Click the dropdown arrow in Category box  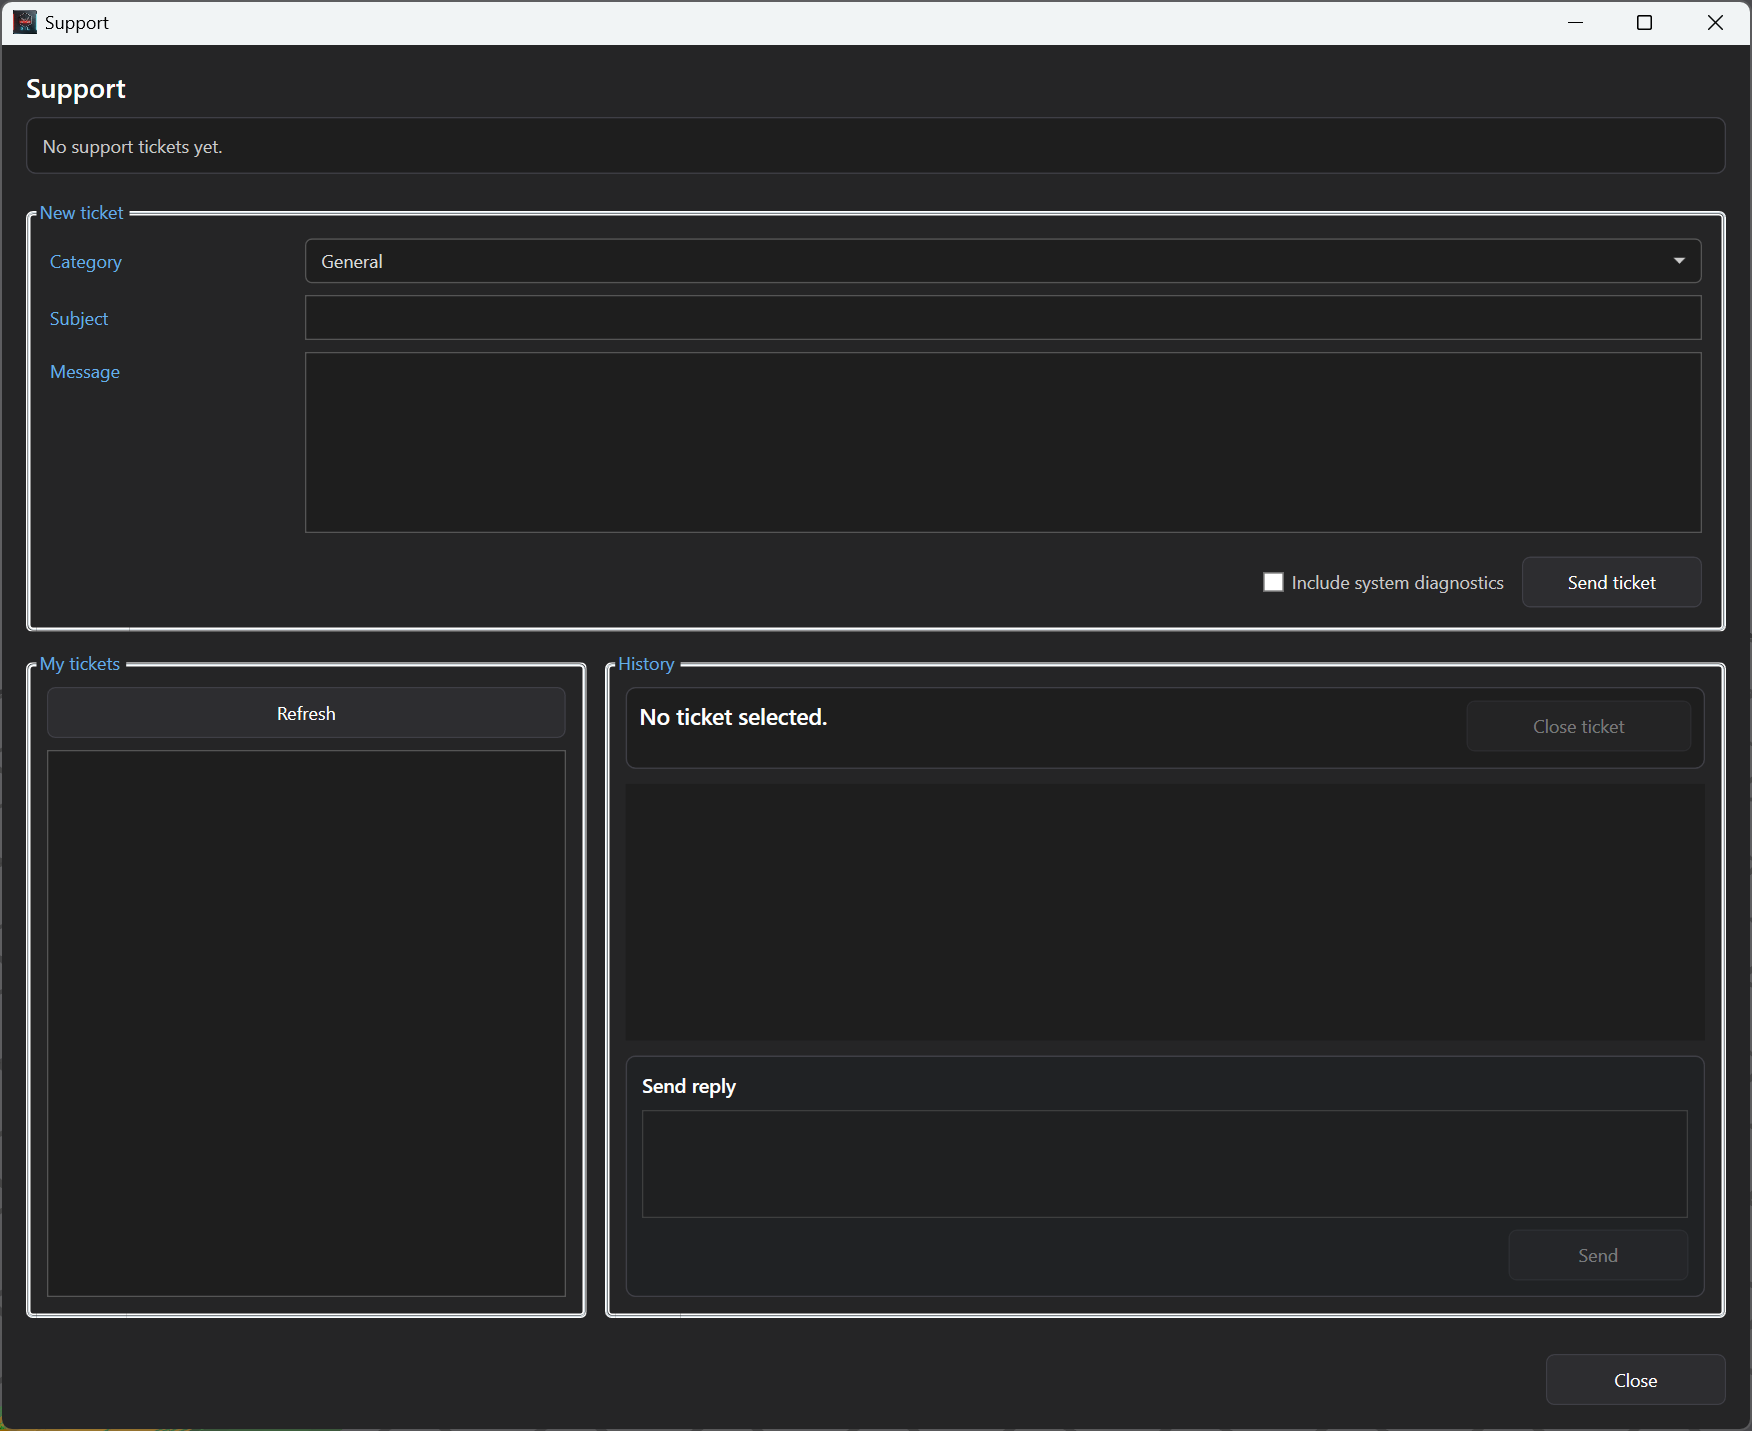point(1679,261)
